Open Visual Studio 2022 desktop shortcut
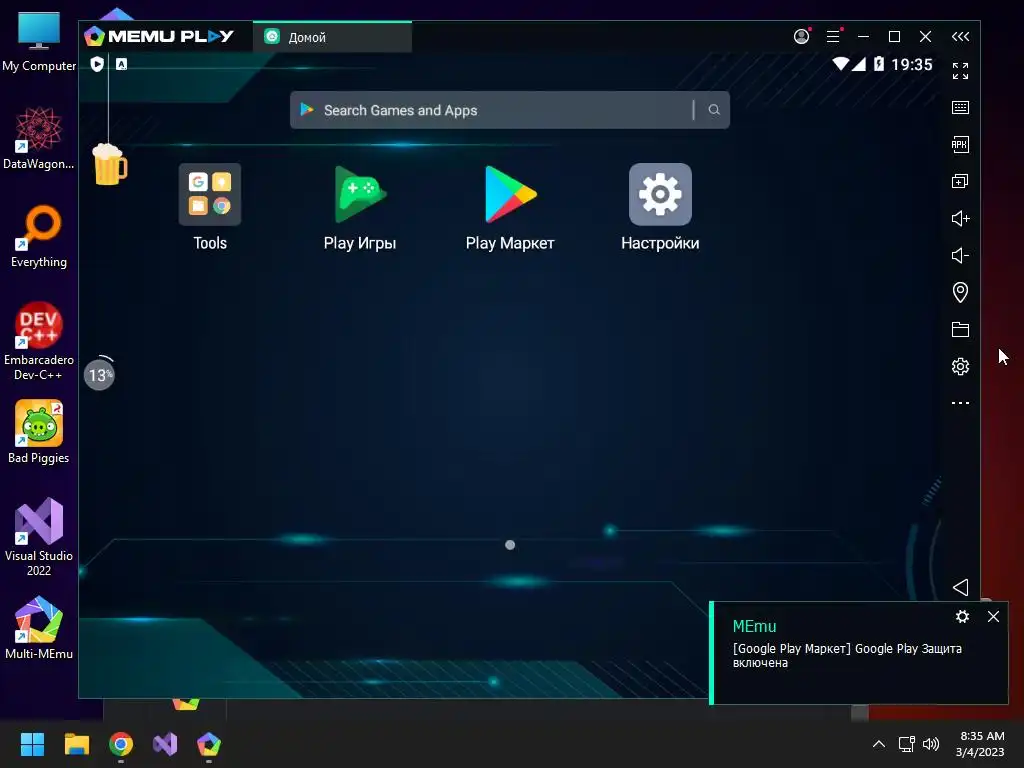 coord(39,537)
